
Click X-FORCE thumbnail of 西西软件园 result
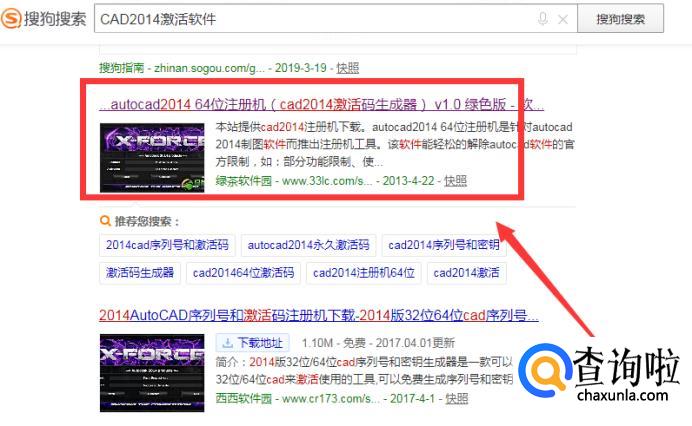click(x=152, y=373)
